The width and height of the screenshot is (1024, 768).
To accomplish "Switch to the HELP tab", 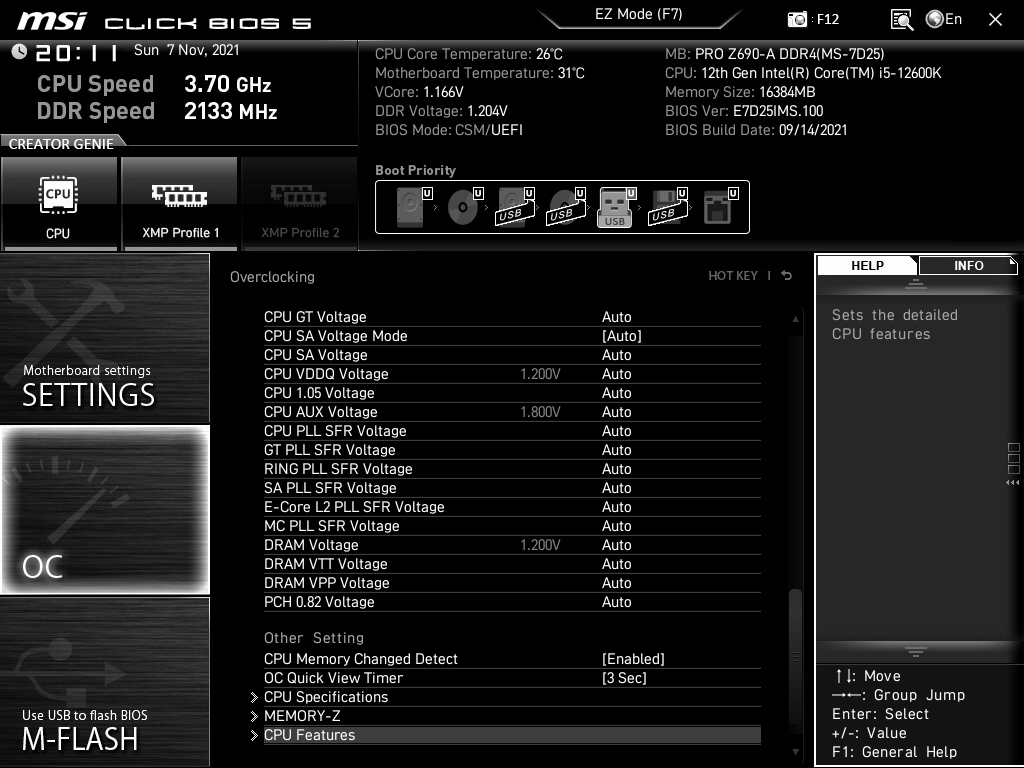I will click(x=867, y=266).
